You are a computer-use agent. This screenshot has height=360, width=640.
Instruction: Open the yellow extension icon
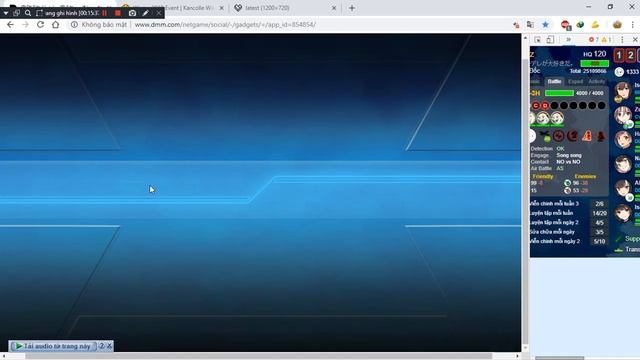click(x=595, y=25)
